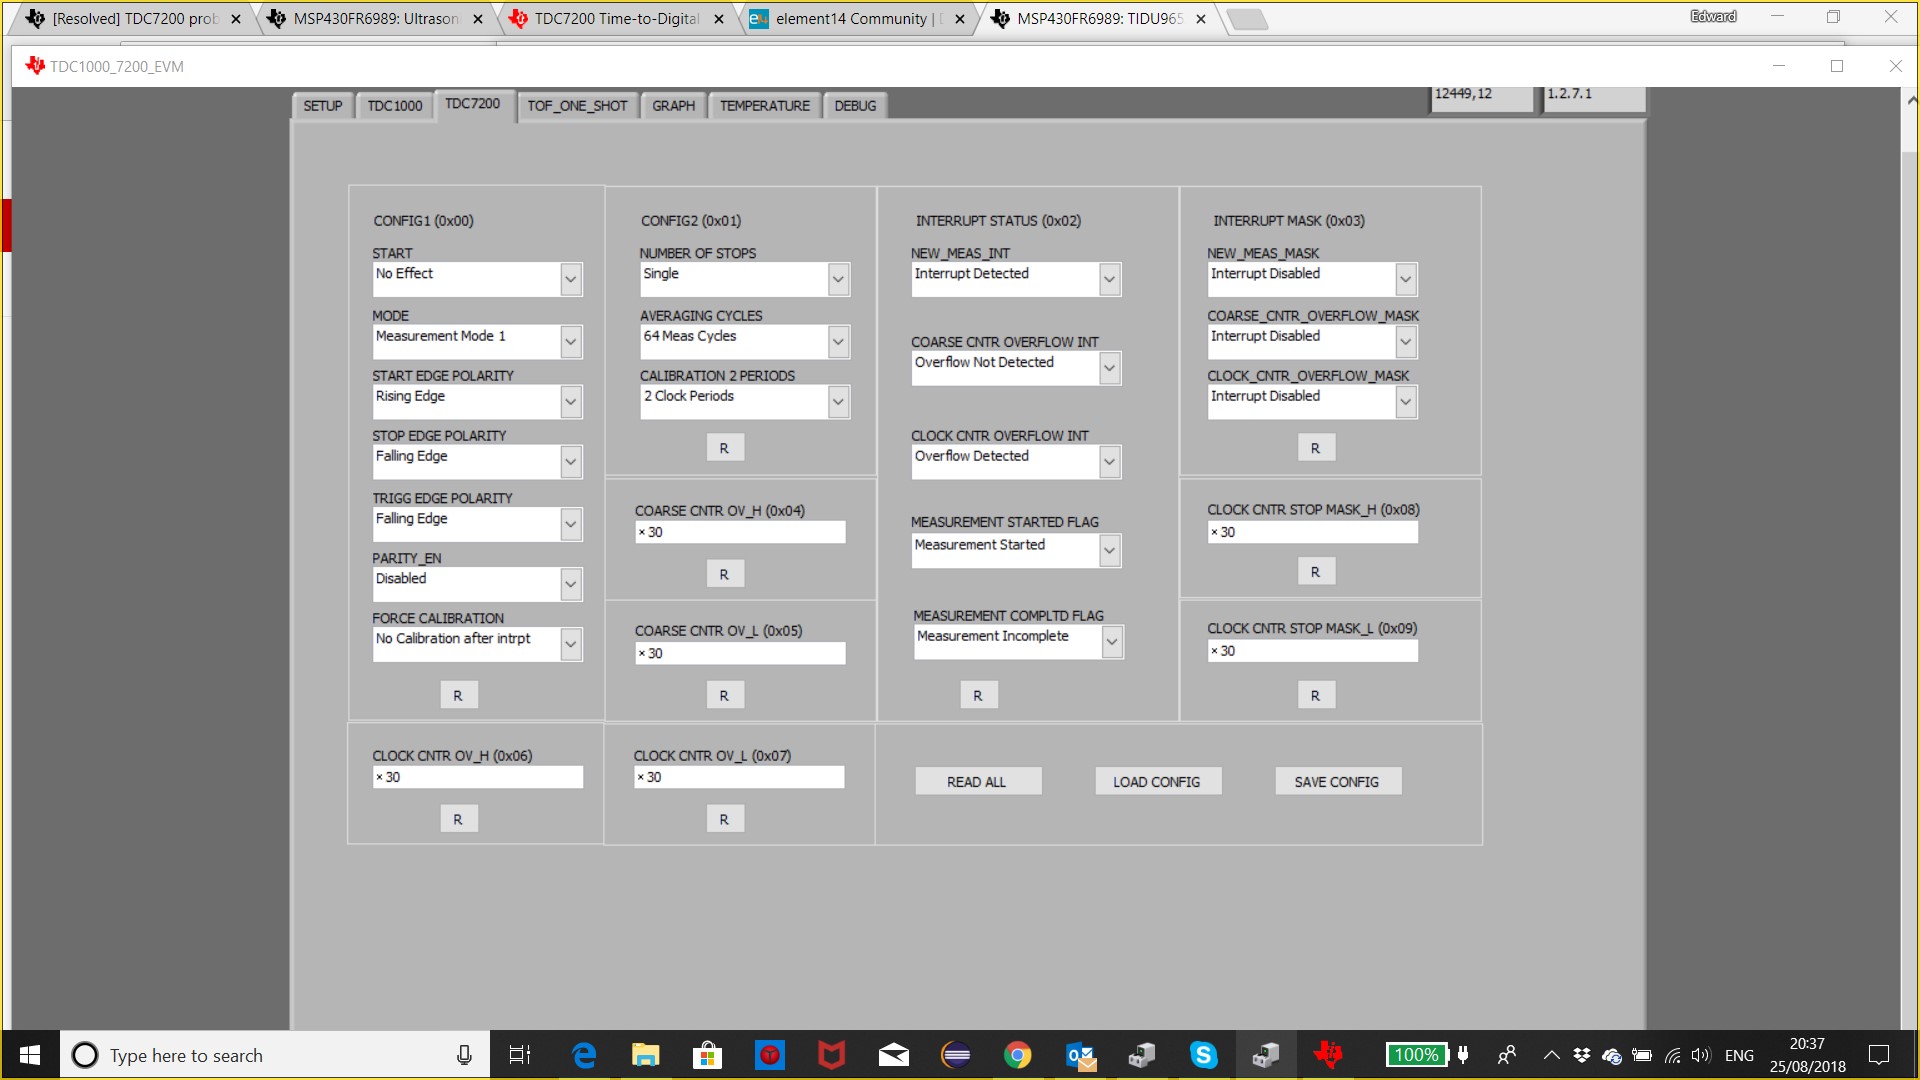Image resolution: width=1920 pixels, height=1080 pixels.
Task: Click the microphone icon in the search box
Action: point(464,1055)
